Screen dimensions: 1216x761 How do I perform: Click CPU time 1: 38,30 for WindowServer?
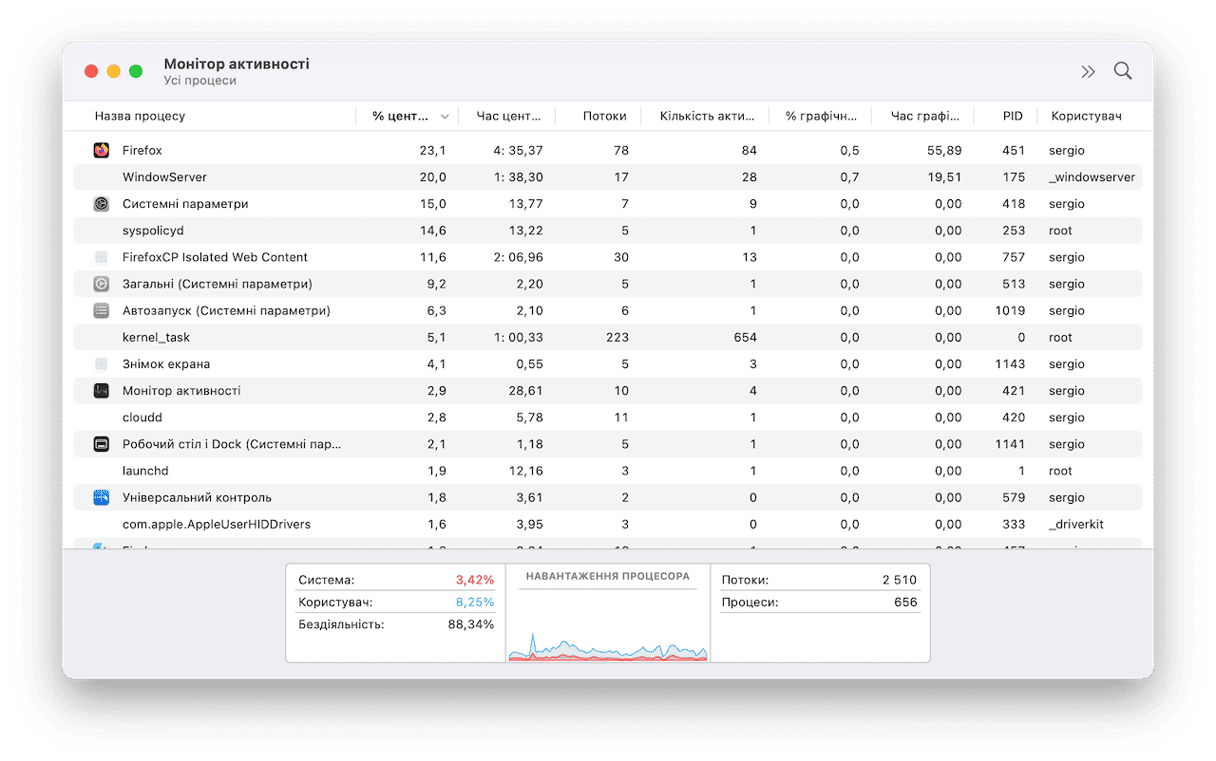click(x=518, y=177)
